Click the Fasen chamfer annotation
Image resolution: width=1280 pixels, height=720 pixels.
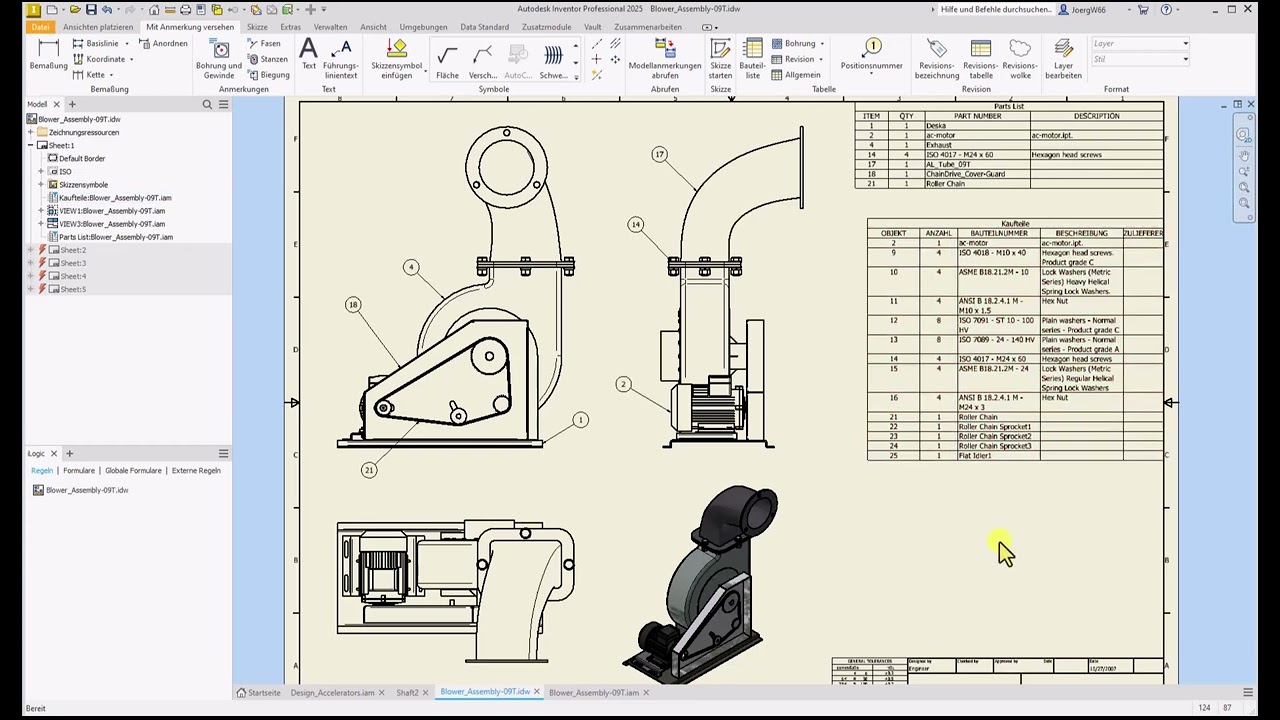pyautogui.click(x=264, y=44)
